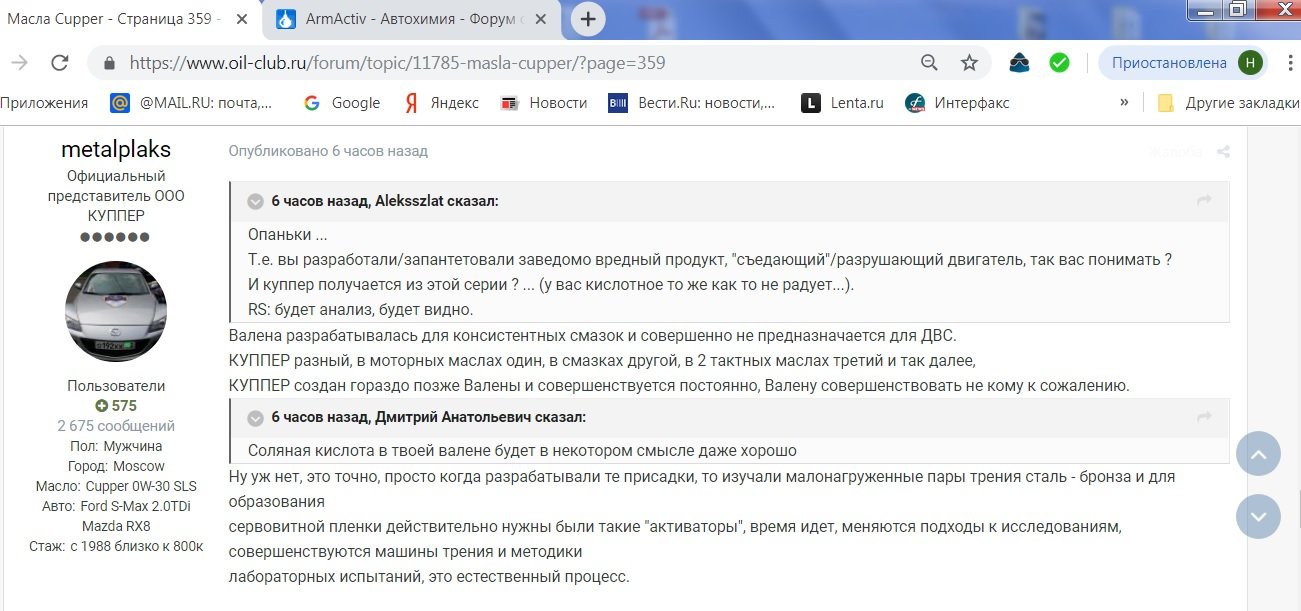
Task: Click the line starting 'КУППЕР разный'
Action: point(602,360)
